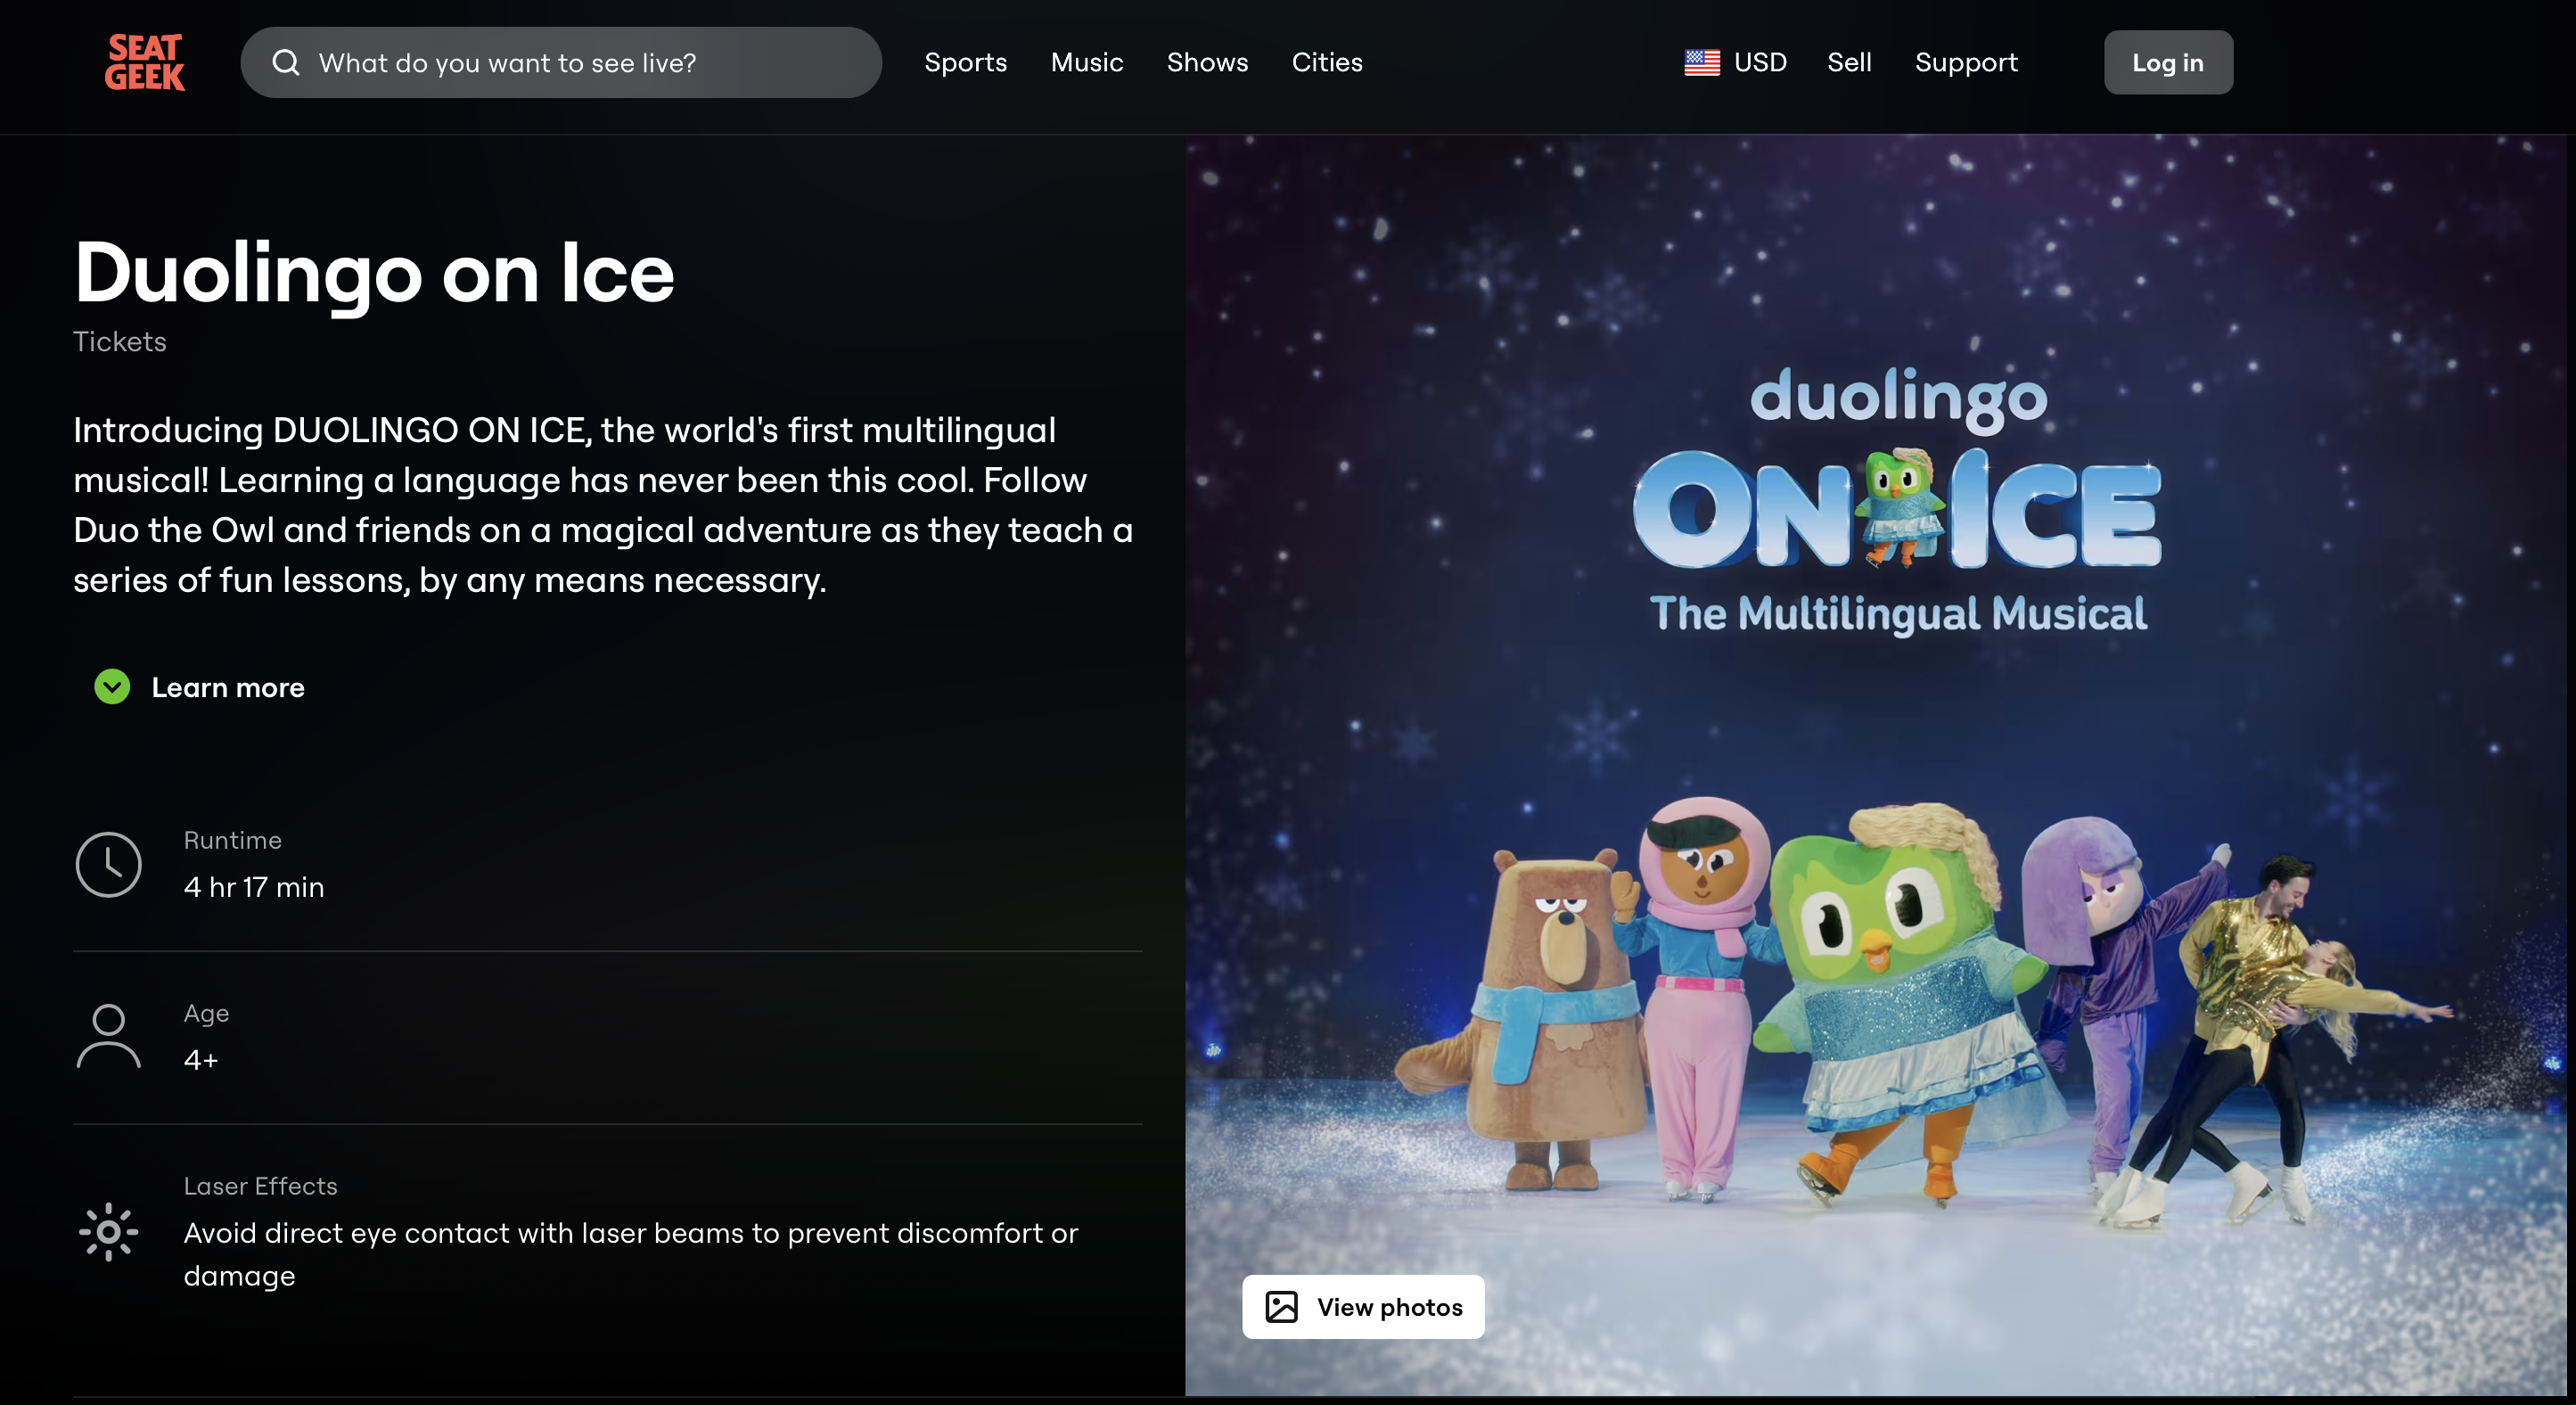Open the Sports menu
This screenshot has width=2576, height=1405.
(x=965, y=63)
